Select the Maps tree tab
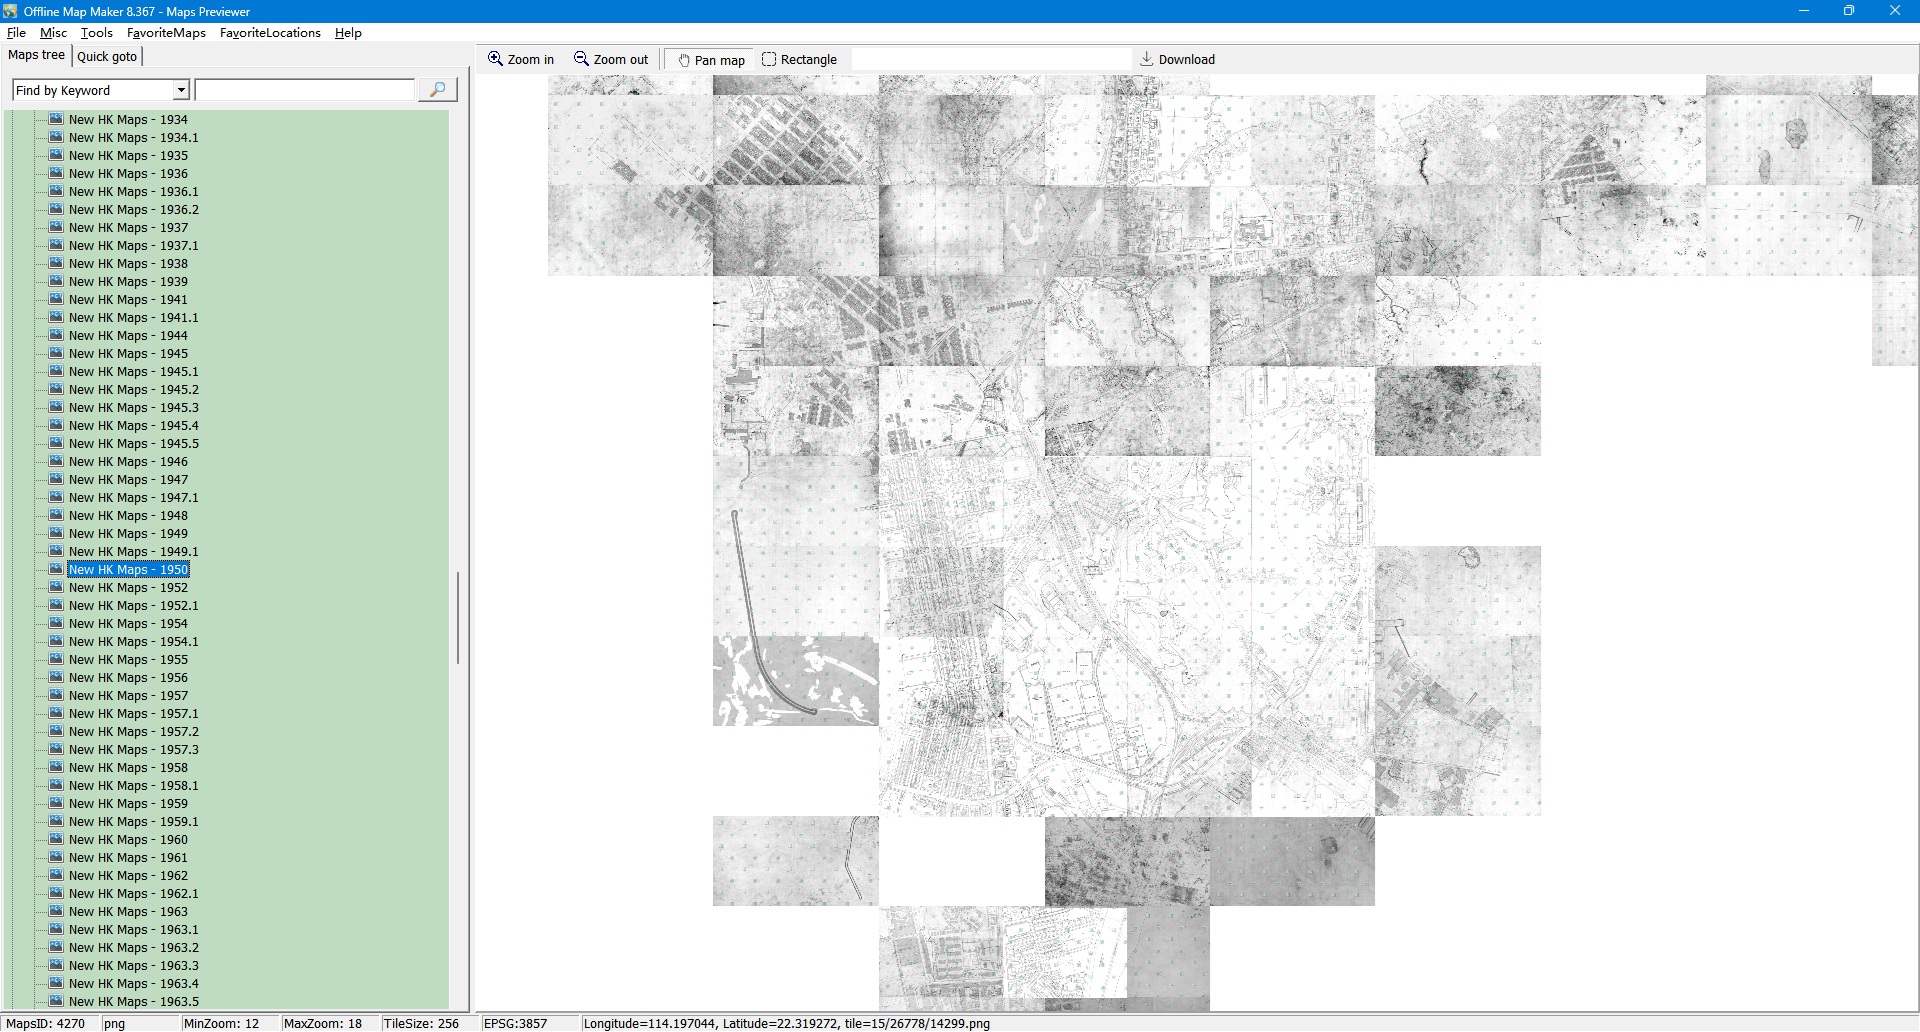 [36, 55]
